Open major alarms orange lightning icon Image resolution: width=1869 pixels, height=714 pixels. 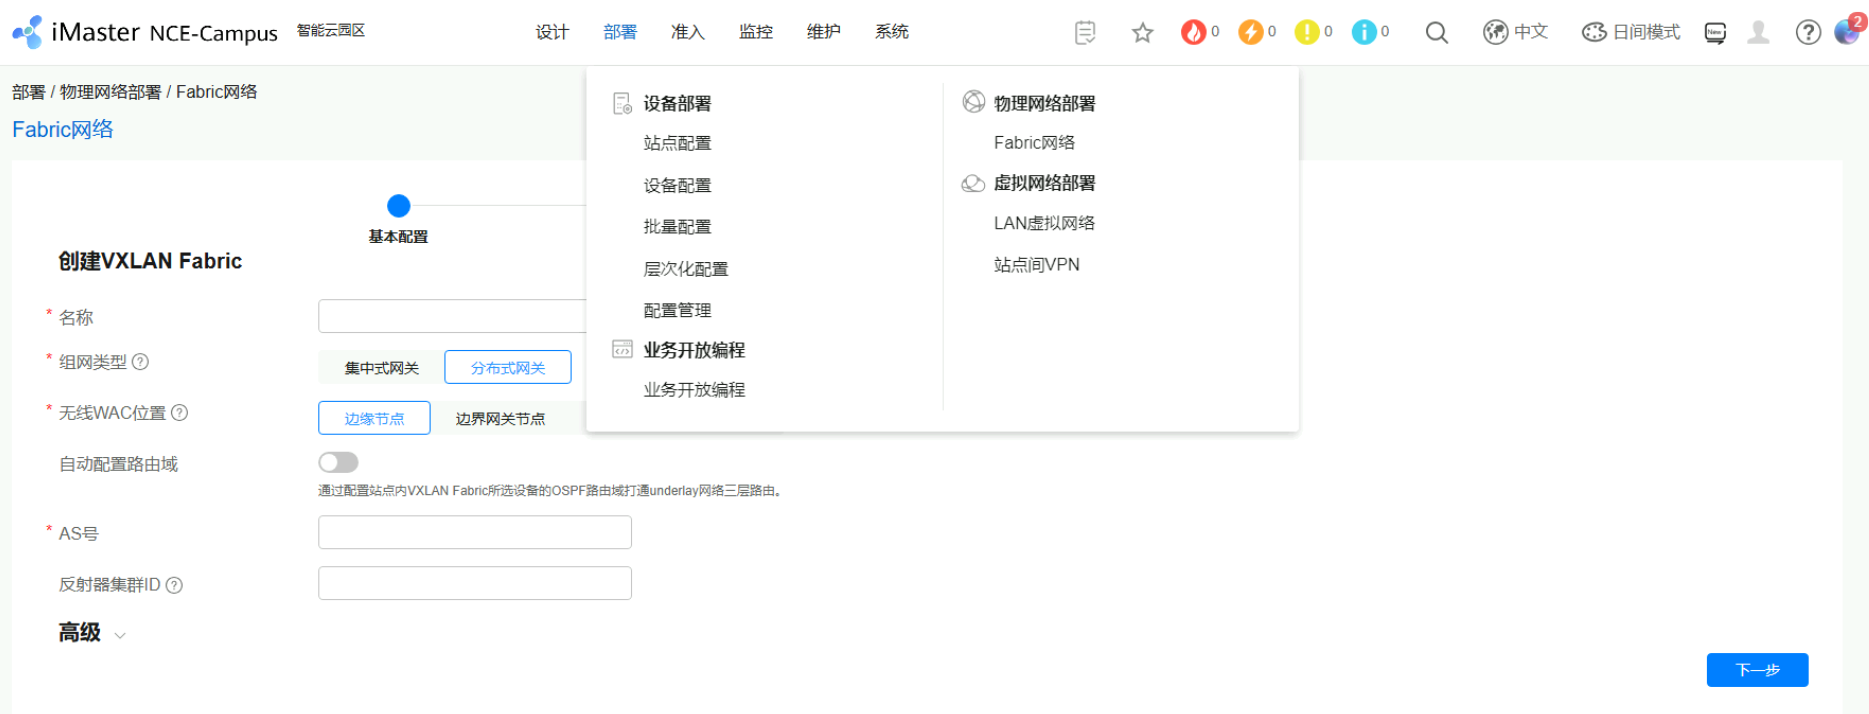[x=1250, y=33]
